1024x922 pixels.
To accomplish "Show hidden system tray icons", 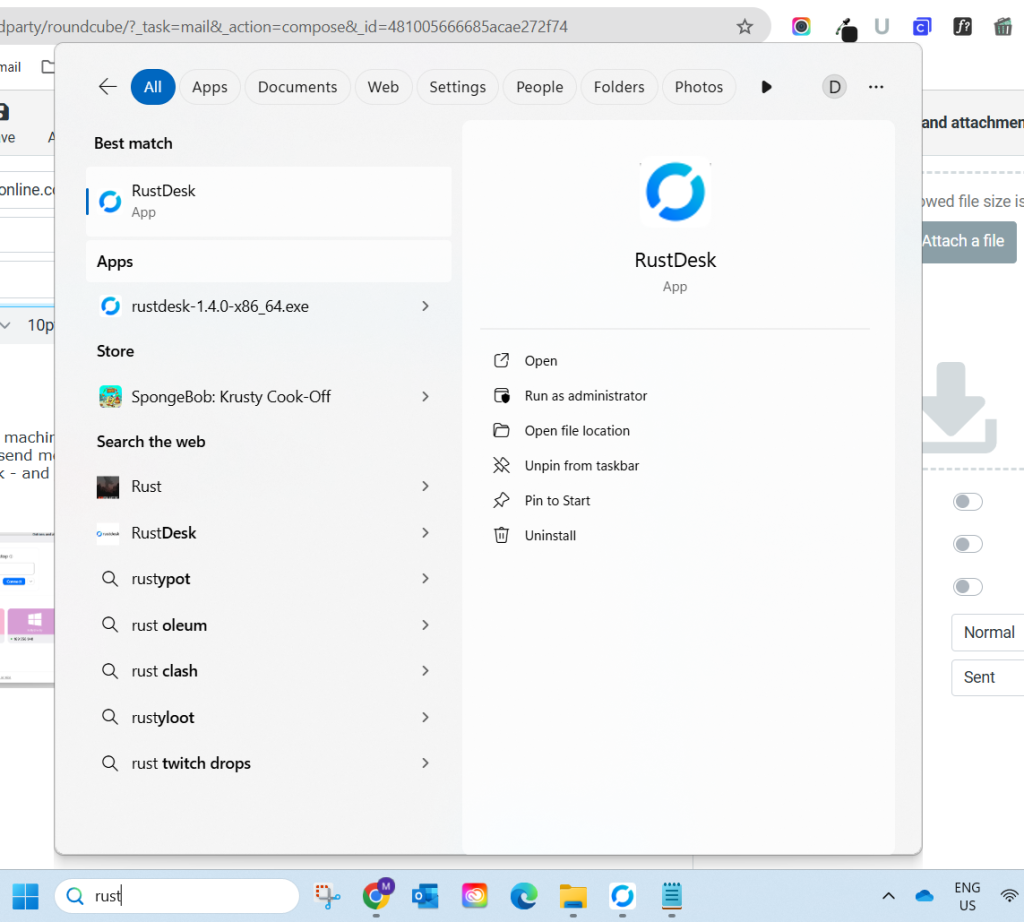I will click(x=888, y=896).
